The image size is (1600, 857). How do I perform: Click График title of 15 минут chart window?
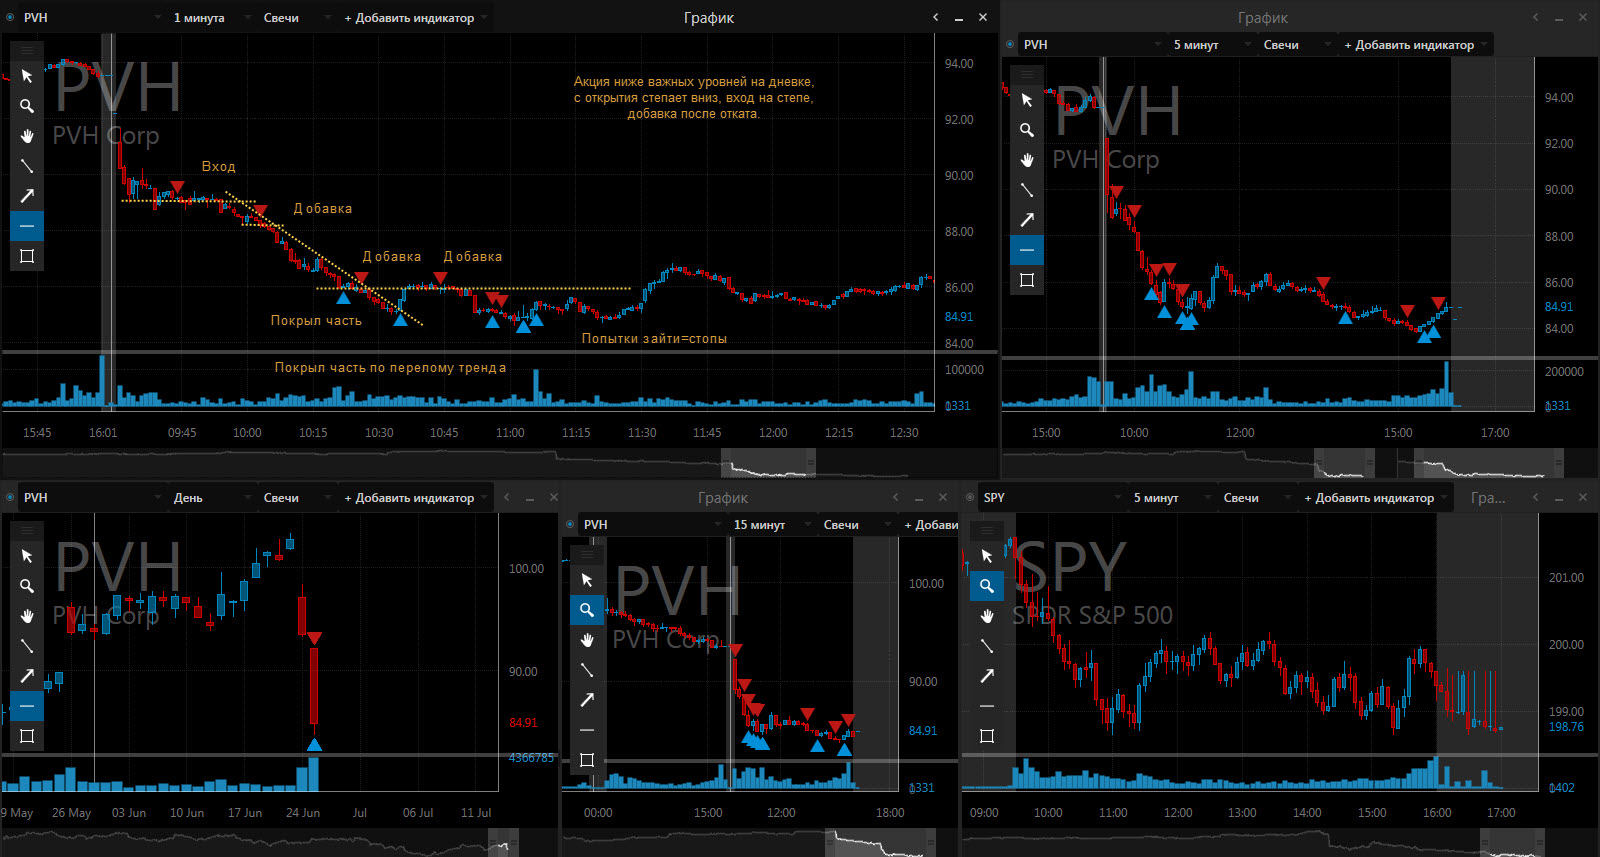723,497
